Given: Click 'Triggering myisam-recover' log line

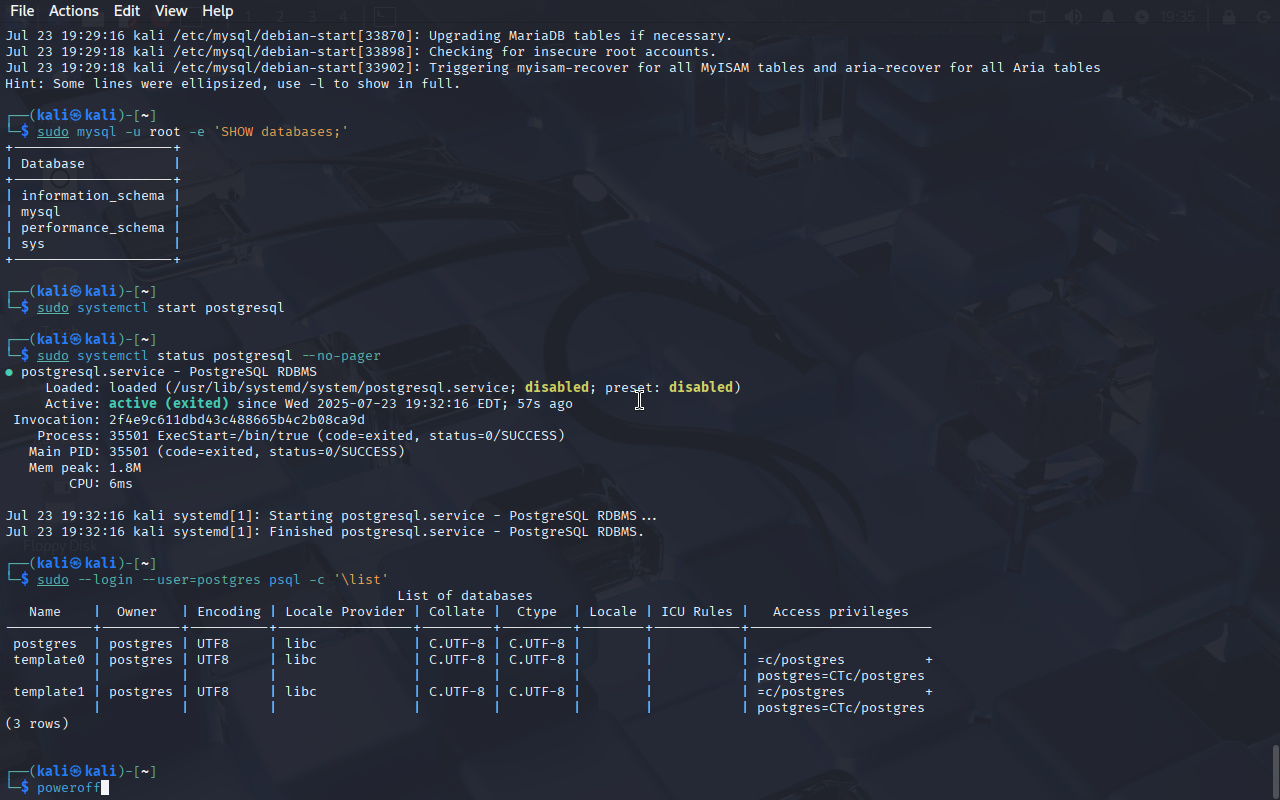Looking at the screenshot, I should 553,68.
